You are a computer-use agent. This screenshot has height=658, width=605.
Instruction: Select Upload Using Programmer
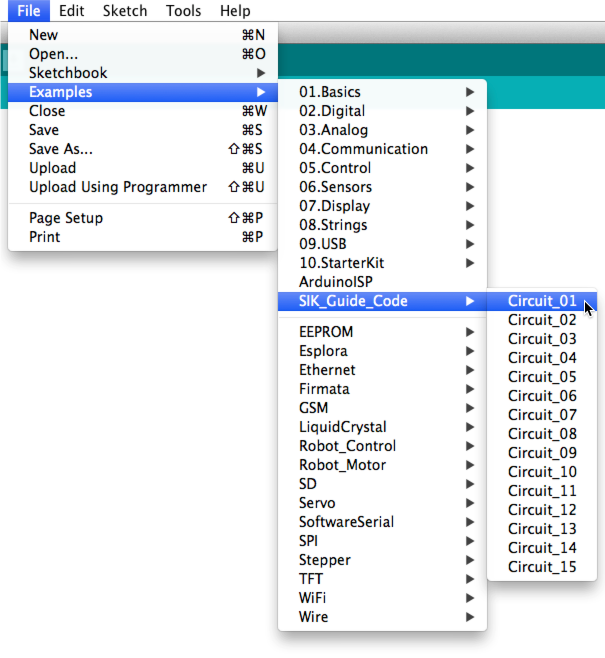[143, 187]
